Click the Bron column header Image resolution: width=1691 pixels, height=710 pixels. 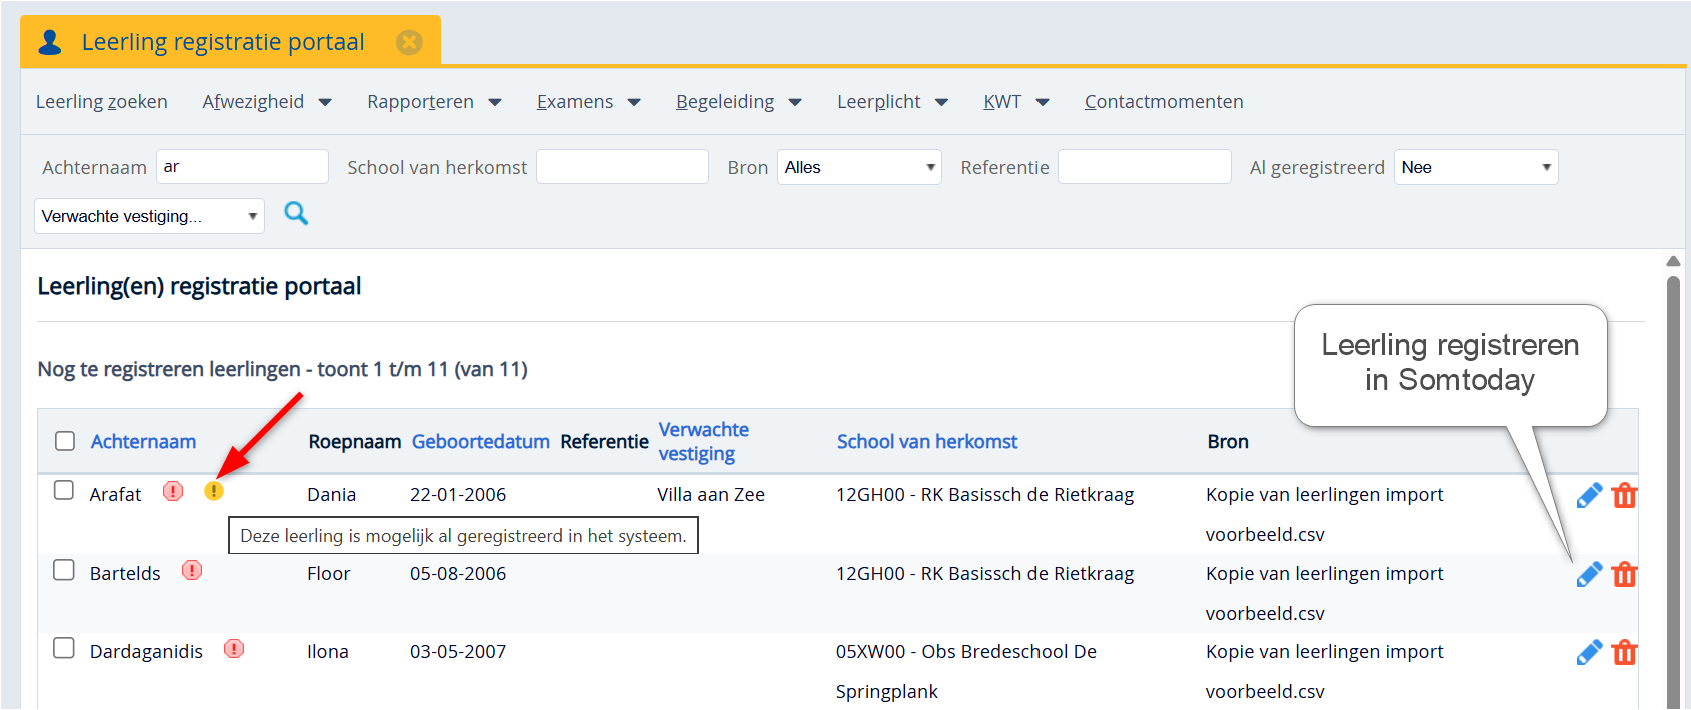(1228, 441)
